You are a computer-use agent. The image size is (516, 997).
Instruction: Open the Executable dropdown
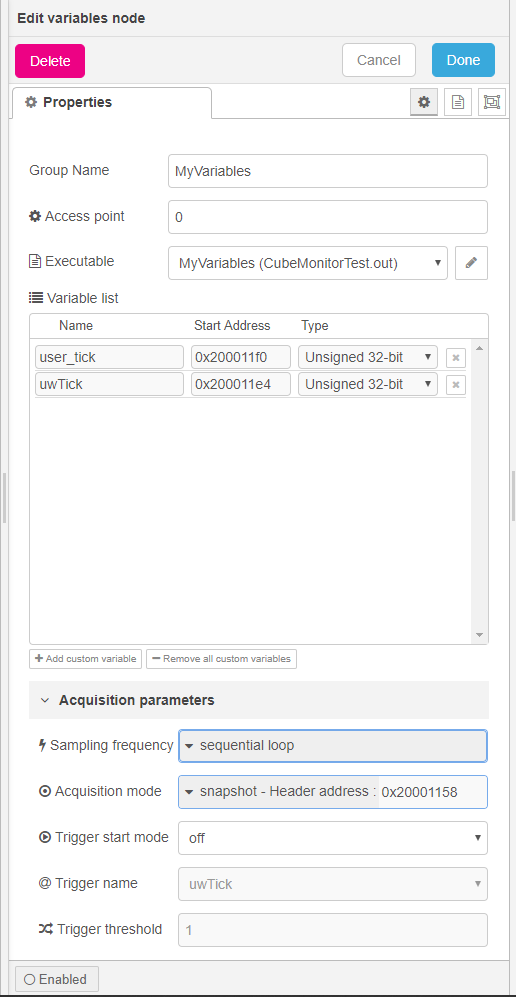tap(308, 263)
